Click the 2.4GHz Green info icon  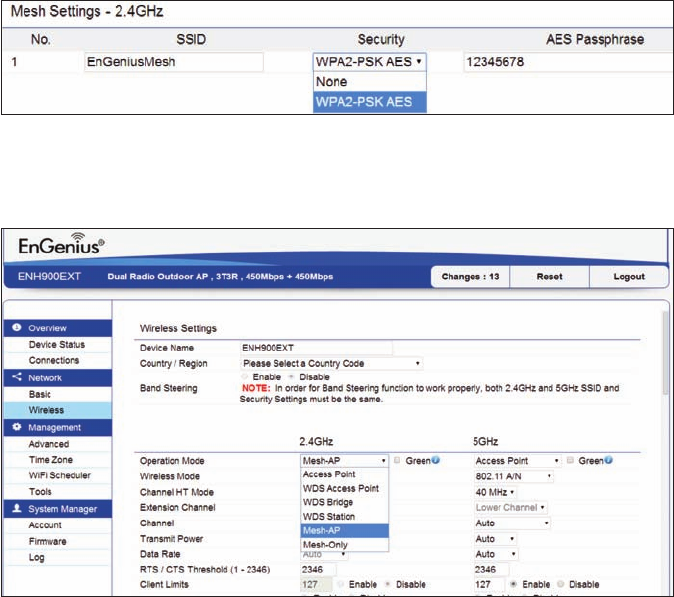[435, 460]
